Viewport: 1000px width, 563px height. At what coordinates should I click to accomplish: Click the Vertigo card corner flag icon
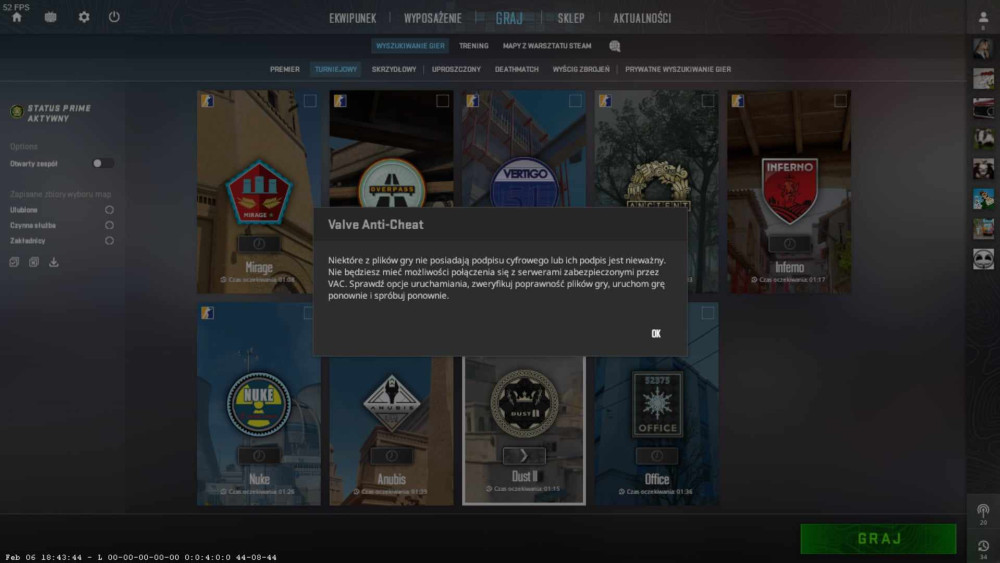[x=473, y=101]
